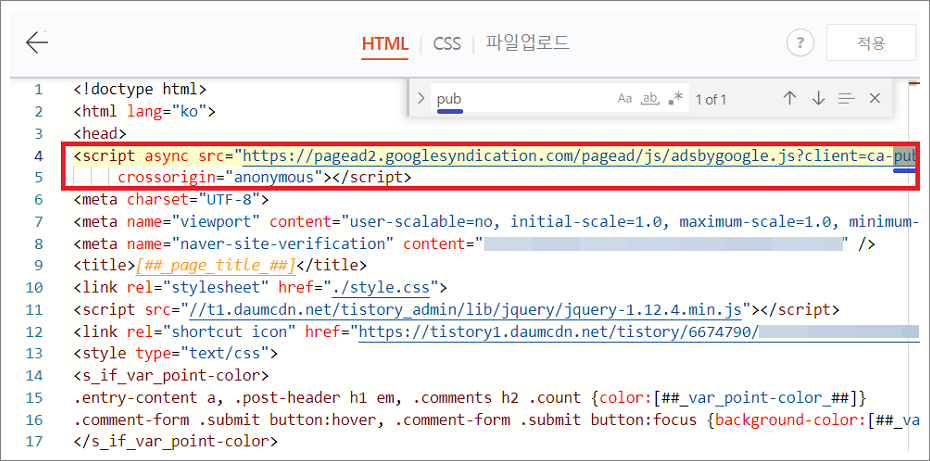Screen dimensions: 930x461
Task: Click the '<s_if_var_point-color>' opening tag
Action: tap(171, 376)
